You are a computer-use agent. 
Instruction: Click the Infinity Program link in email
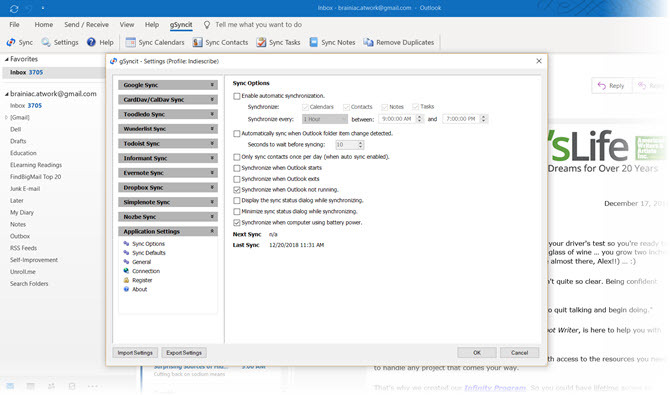[x=495, y=388]
